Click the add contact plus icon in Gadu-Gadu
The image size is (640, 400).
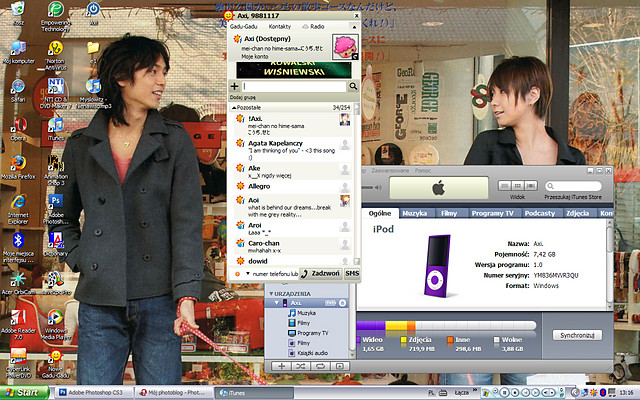point(234,86)
